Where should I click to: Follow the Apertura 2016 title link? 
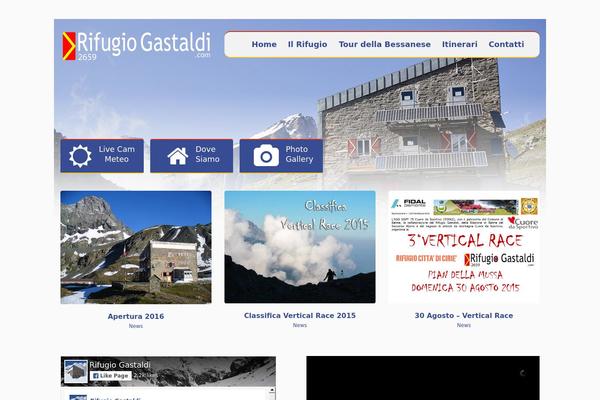pos(136,317)
